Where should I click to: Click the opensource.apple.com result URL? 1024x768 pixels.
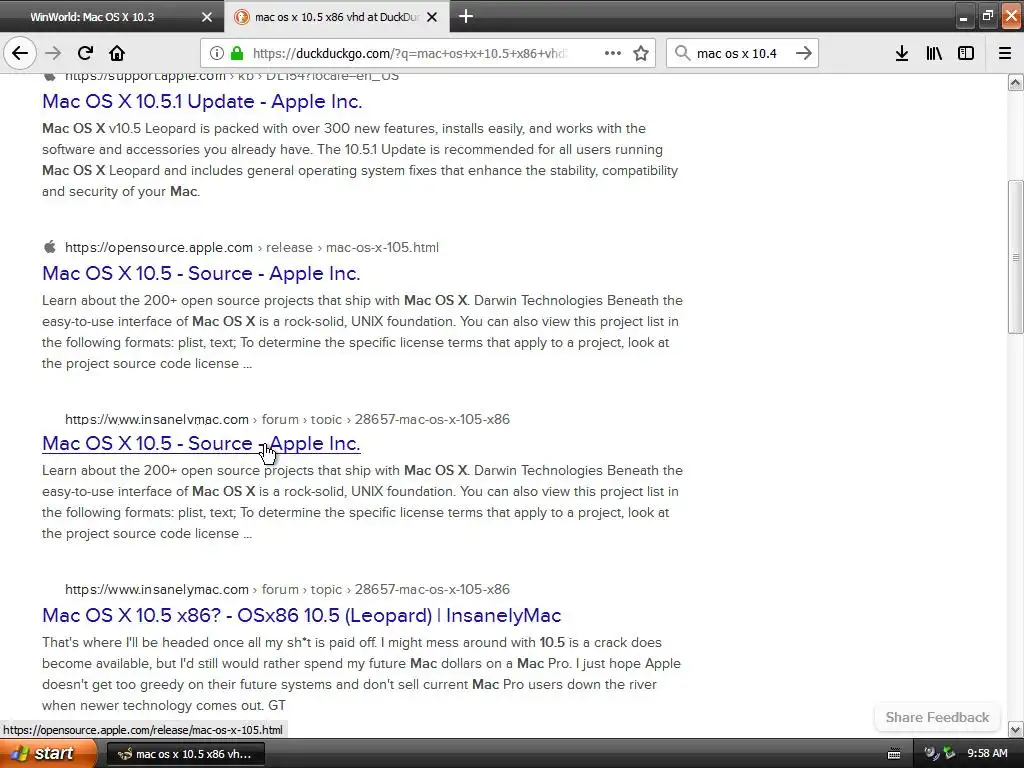[x=251, y=248]
